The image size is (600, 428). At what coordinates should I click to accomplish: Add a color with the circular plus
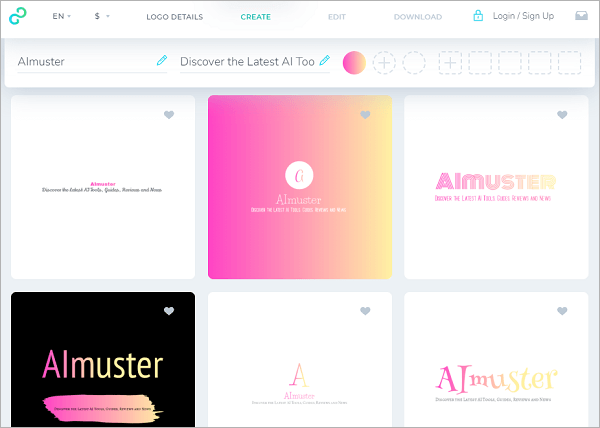coord(384,63)
